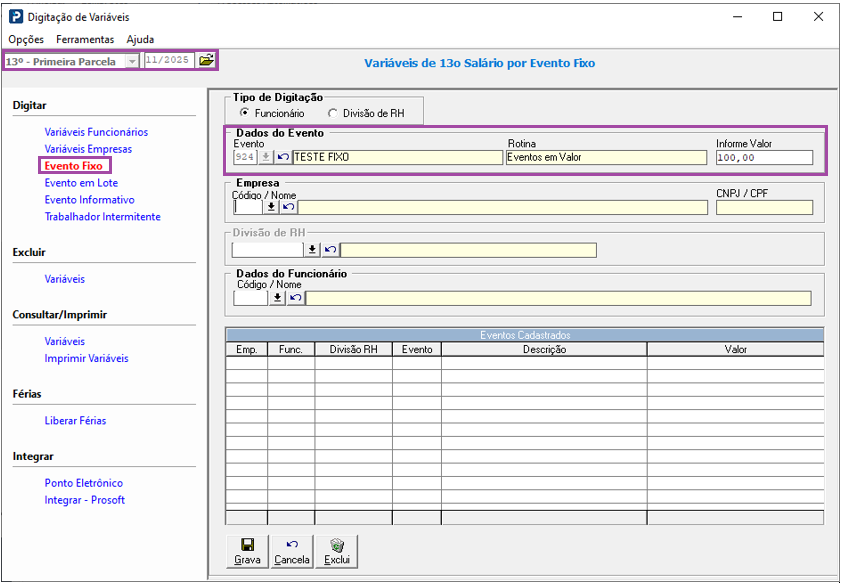Open the Opções menu
This screenshot has height=584, width=844.
(26, 39)
